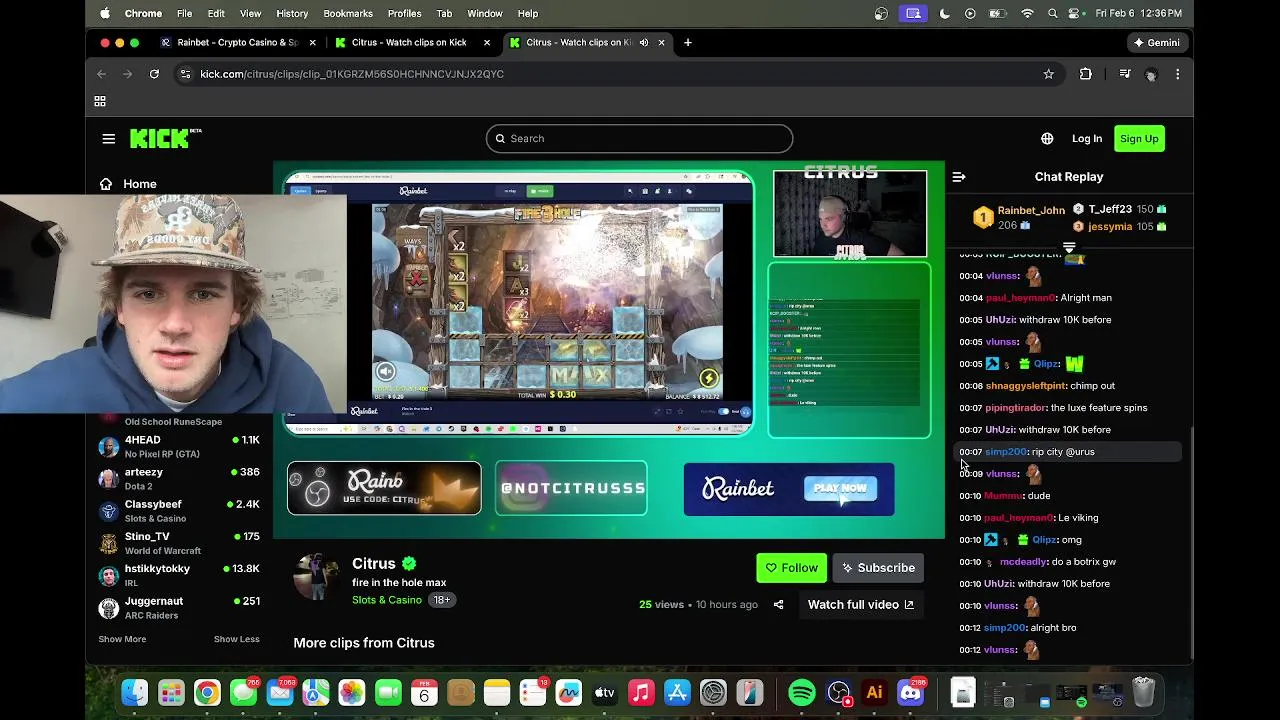The width and height of the screenshot is (1280, 720).
Task: Open the Chrome extensions puzzle icon
Action: click(1086, 74)
